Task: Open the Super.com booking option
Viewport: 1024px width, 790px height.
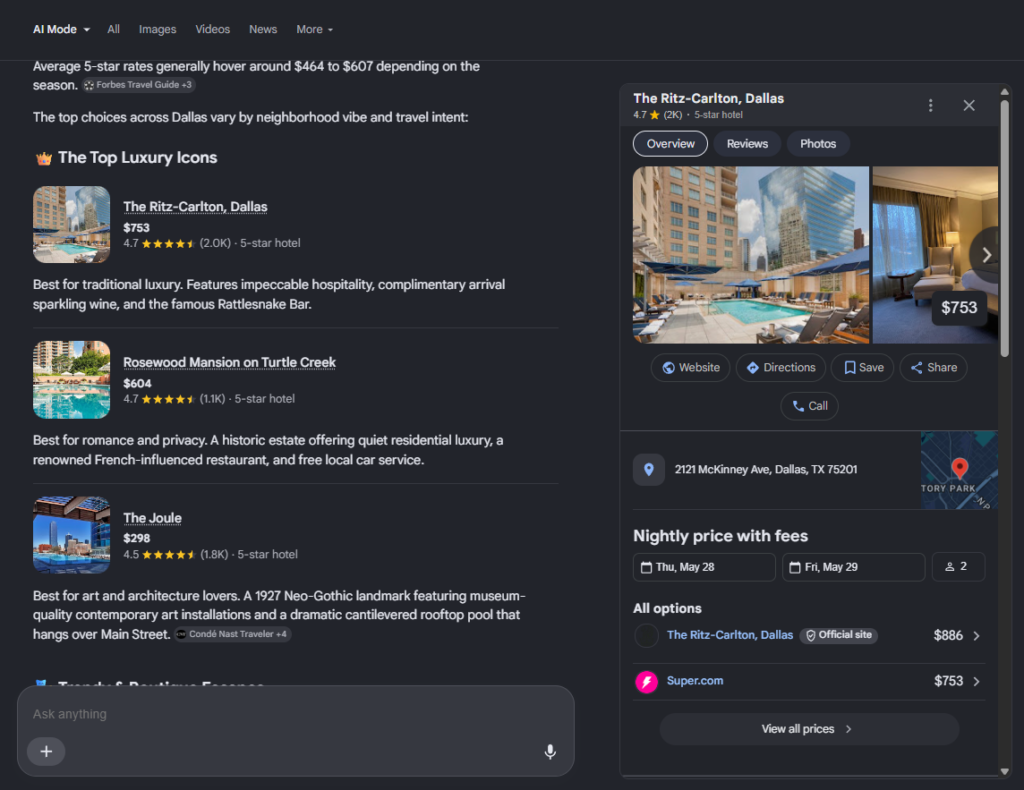Action: [695, 680]
